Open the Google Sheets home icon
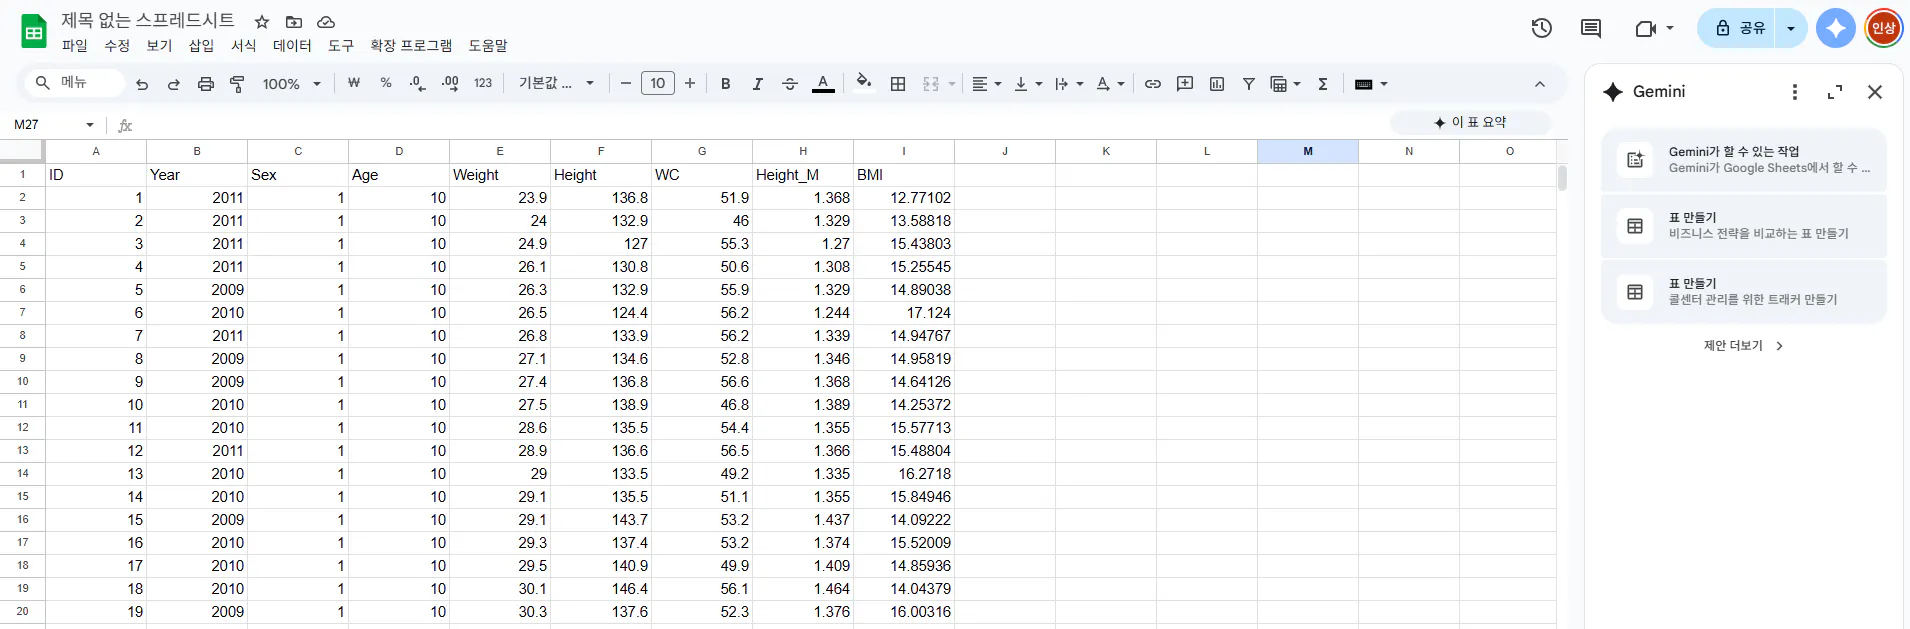This screenshot has width=1910, height=629. pos(34,31)
